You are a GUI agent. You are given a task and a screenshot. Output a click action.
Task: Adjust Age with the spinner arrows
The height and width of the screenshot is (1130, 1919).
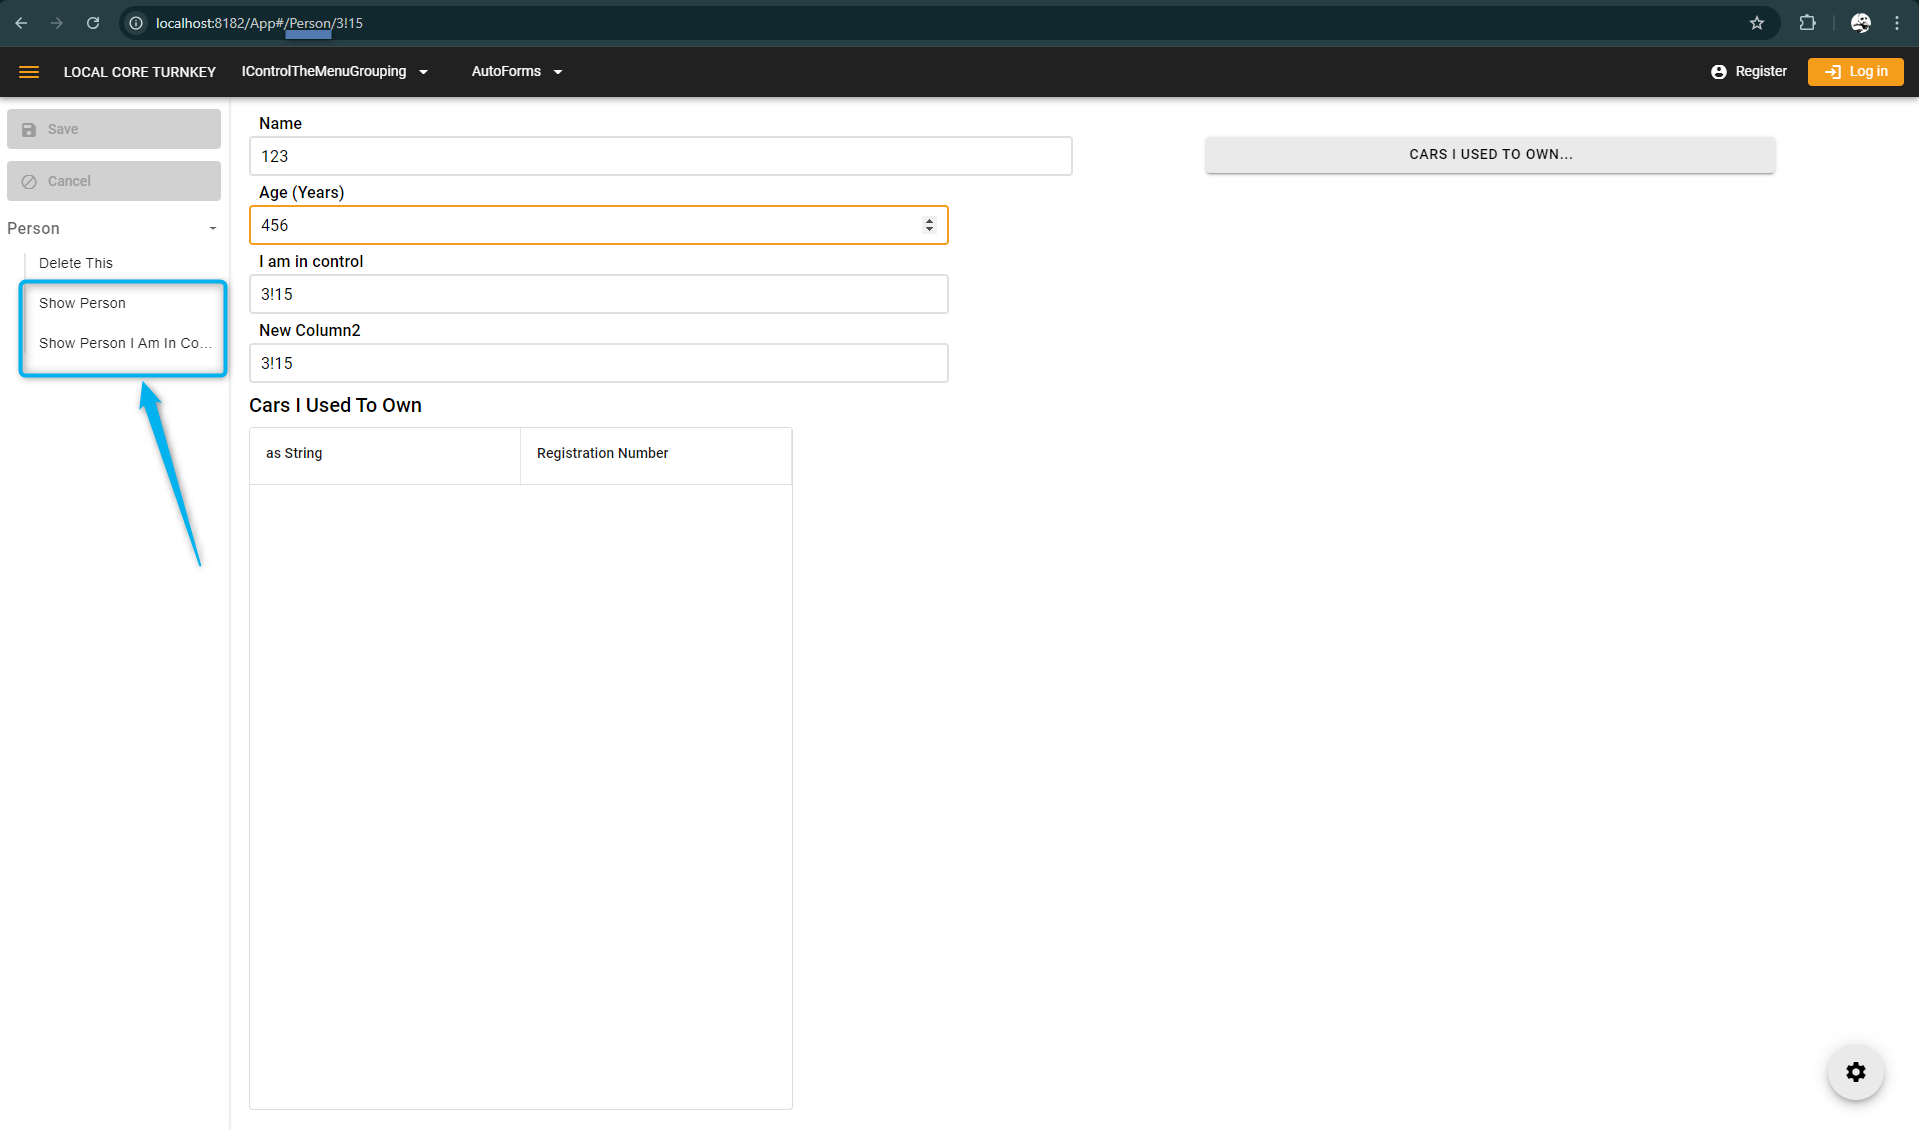pos(929,225)
